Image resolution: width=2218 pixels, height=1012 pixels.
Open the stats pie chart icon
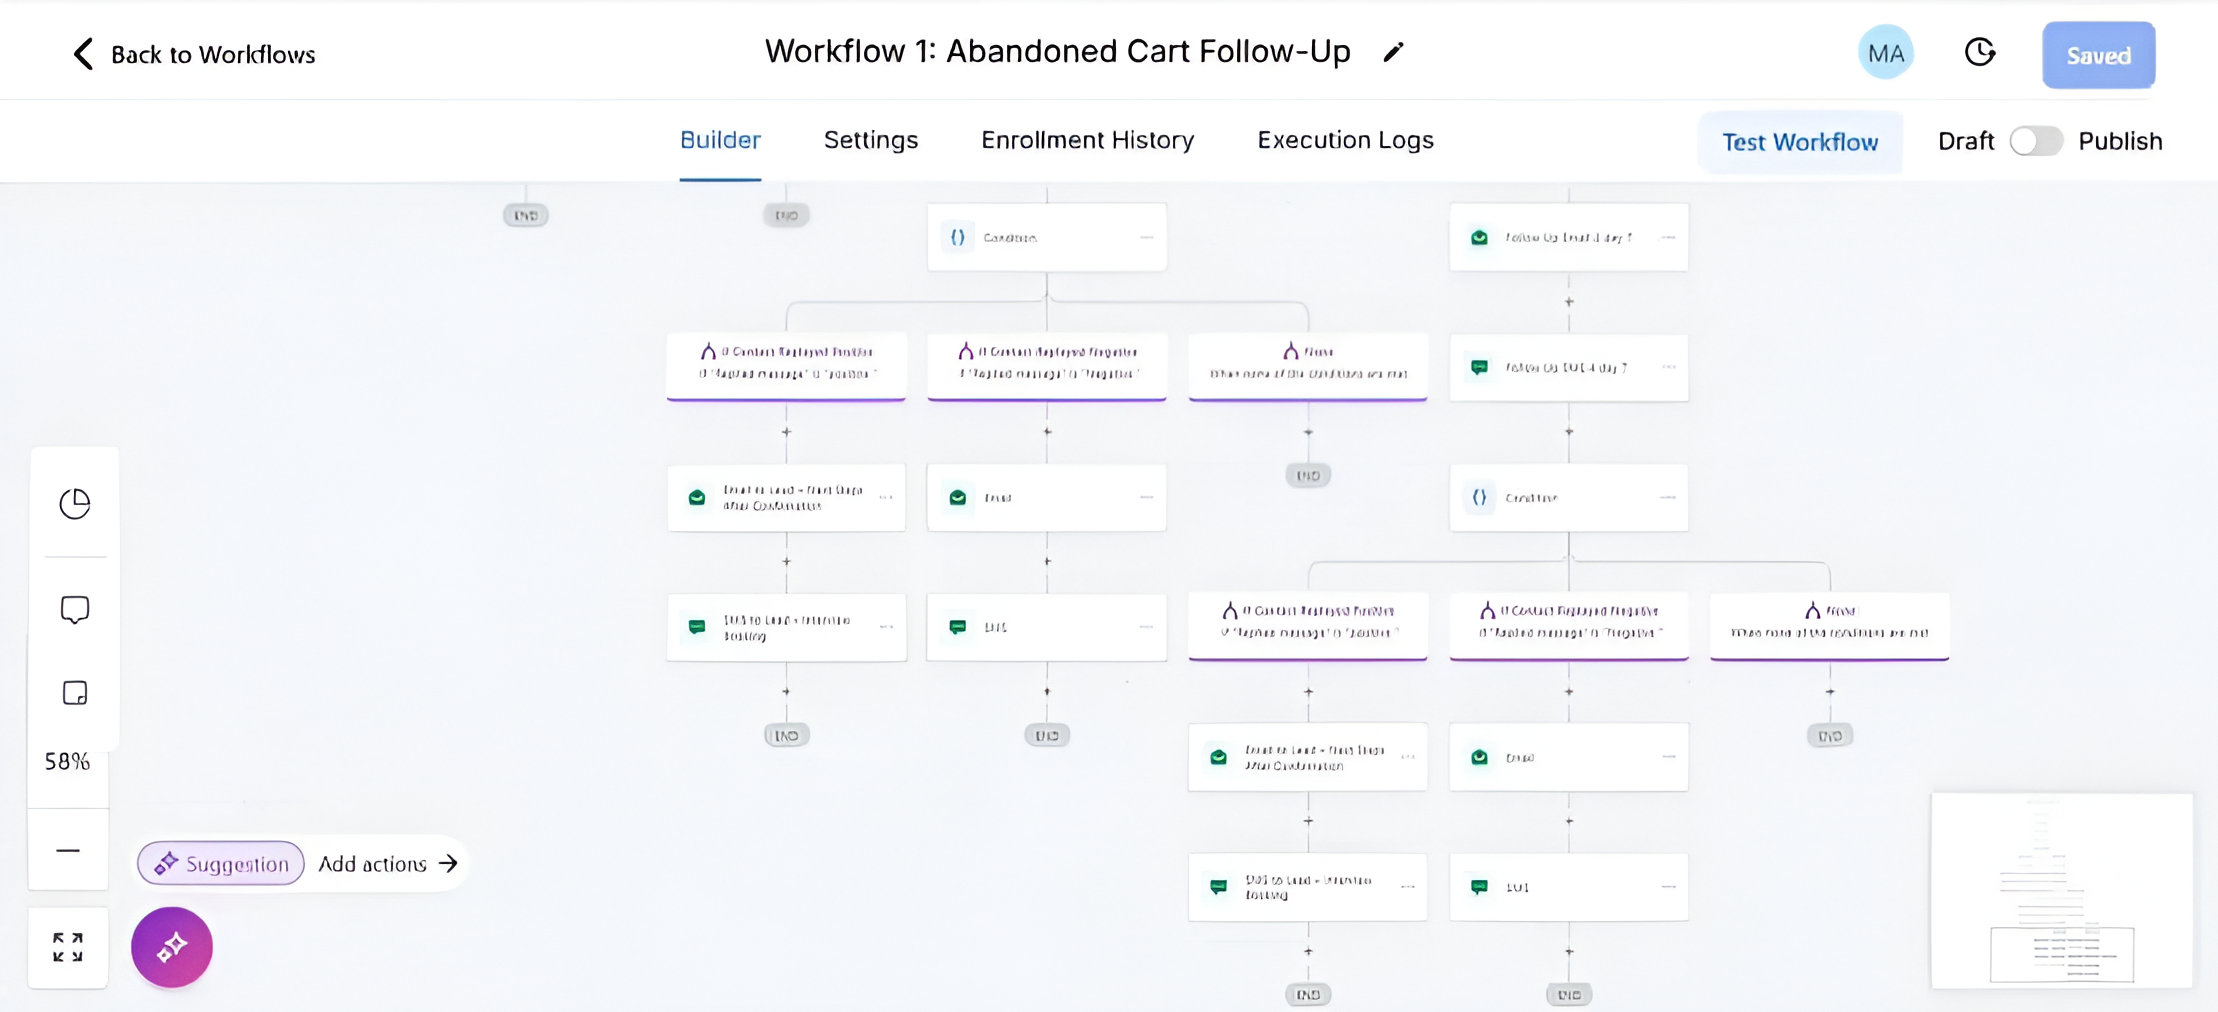point(75,503)
